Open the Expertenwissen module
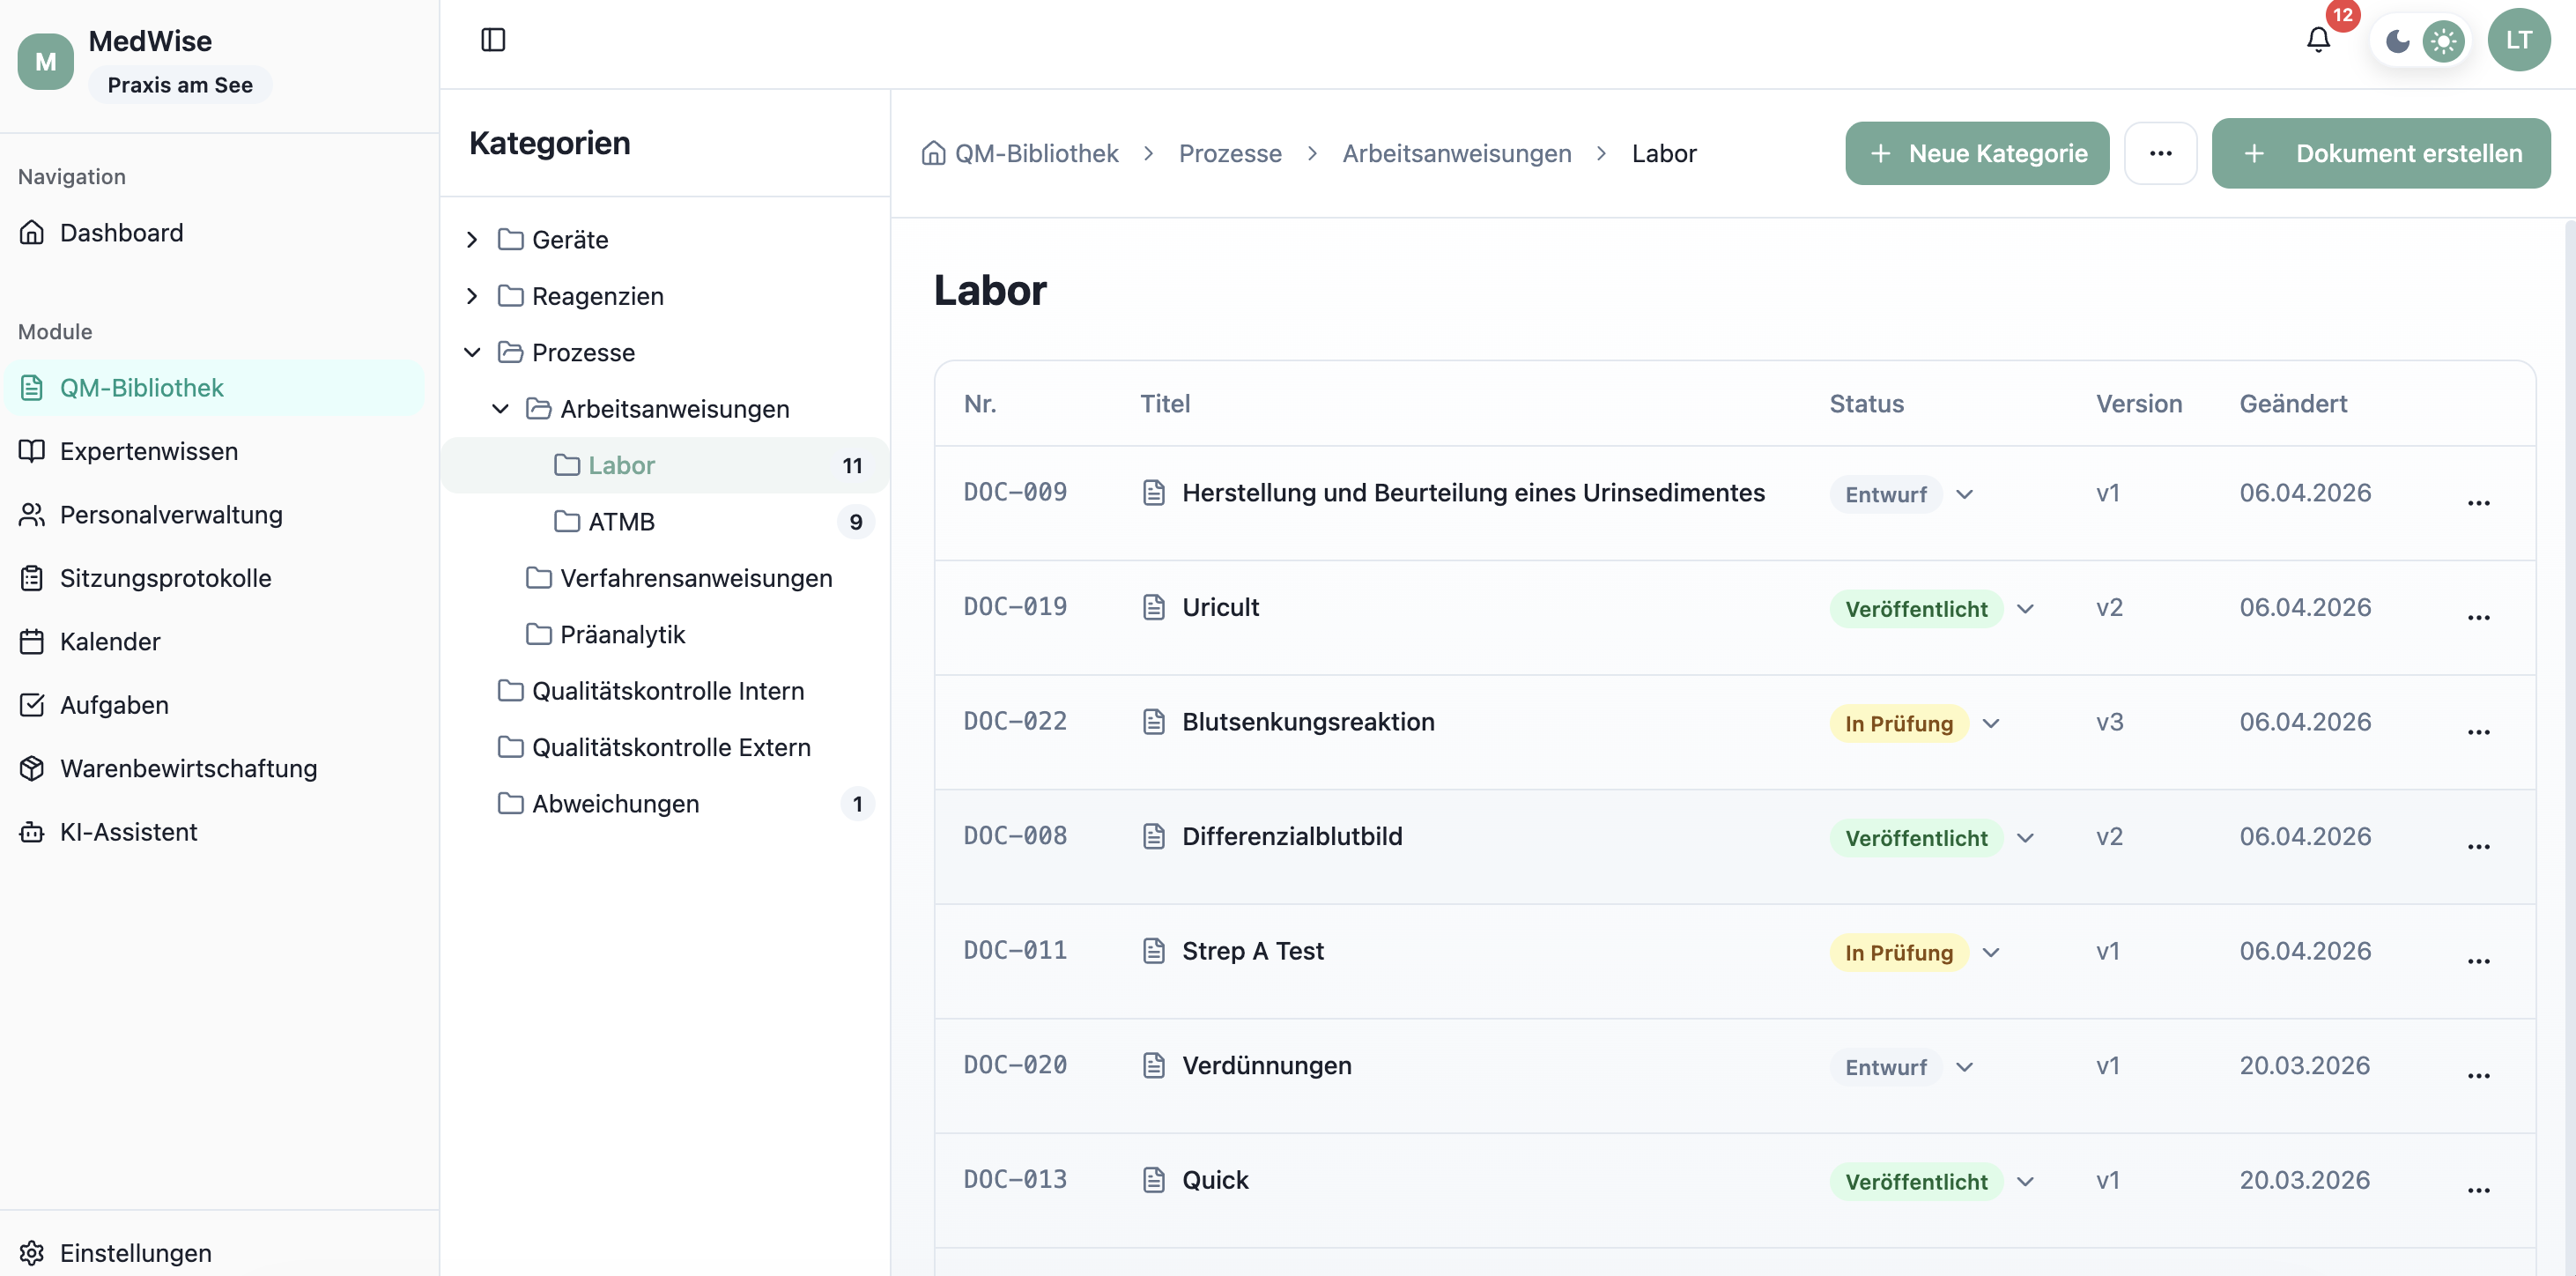Screen dimensions: 2576x1276 (148, 451)
